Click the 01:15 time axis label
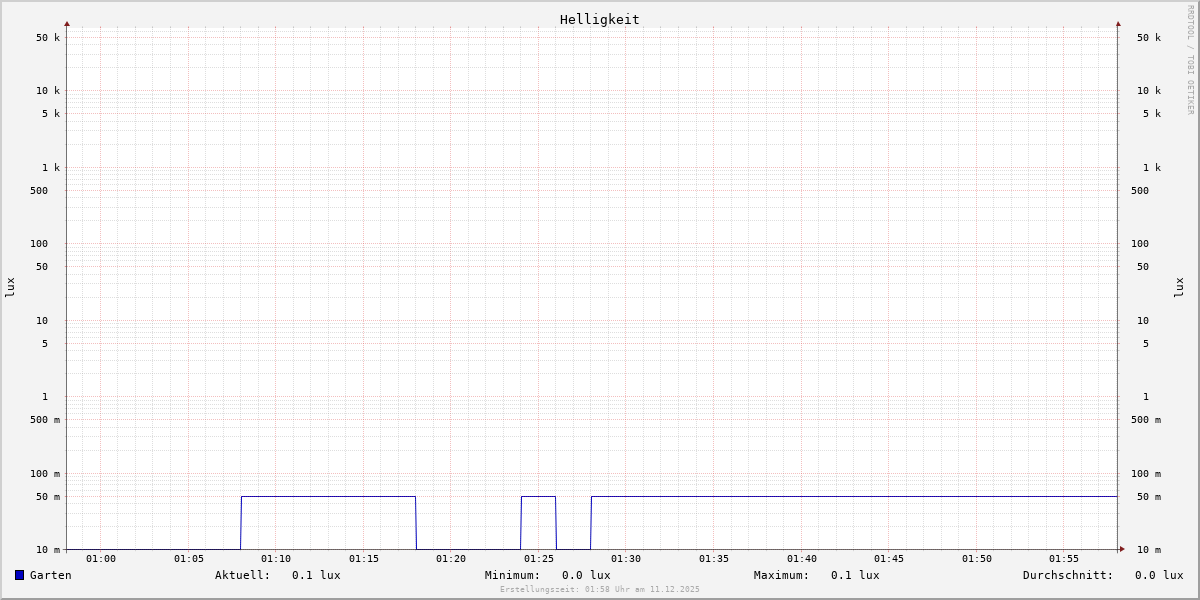1200x600 pixels. pos(364,559)
